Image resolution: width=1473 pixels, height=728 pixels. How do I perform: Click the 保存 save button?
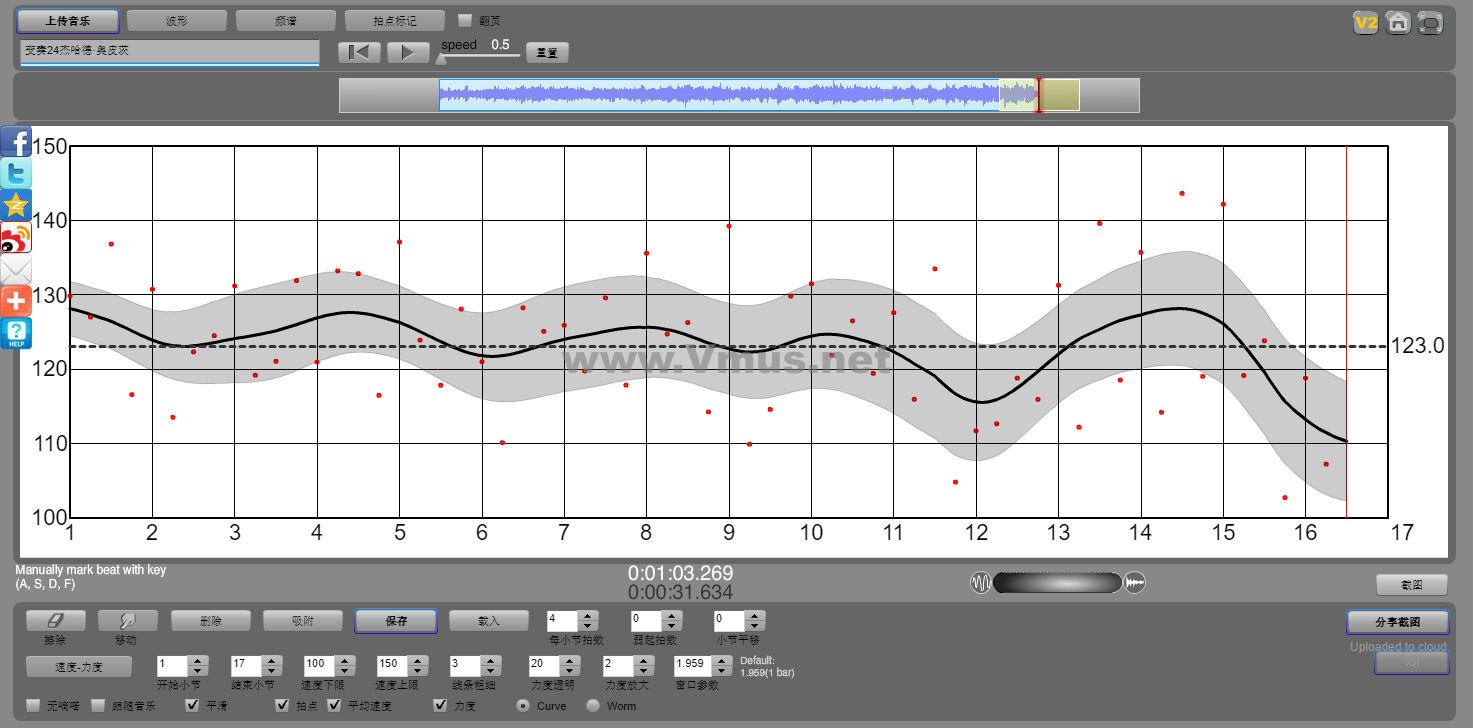(x=395, y=621)
